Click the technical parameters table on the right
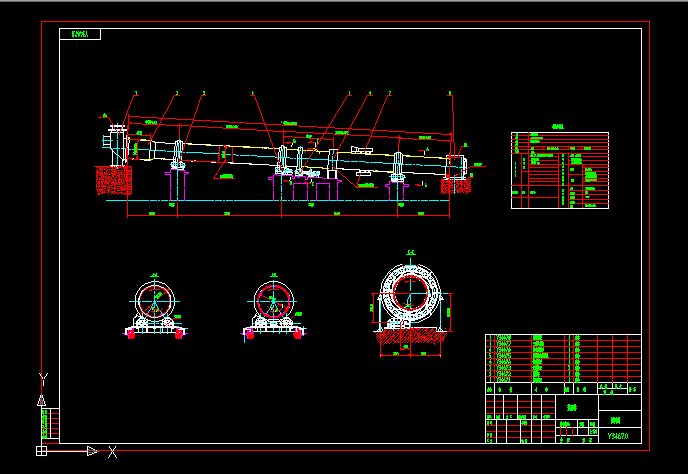Image resolution: width=688 pixels, height=474 pixels. pos(560,170)
